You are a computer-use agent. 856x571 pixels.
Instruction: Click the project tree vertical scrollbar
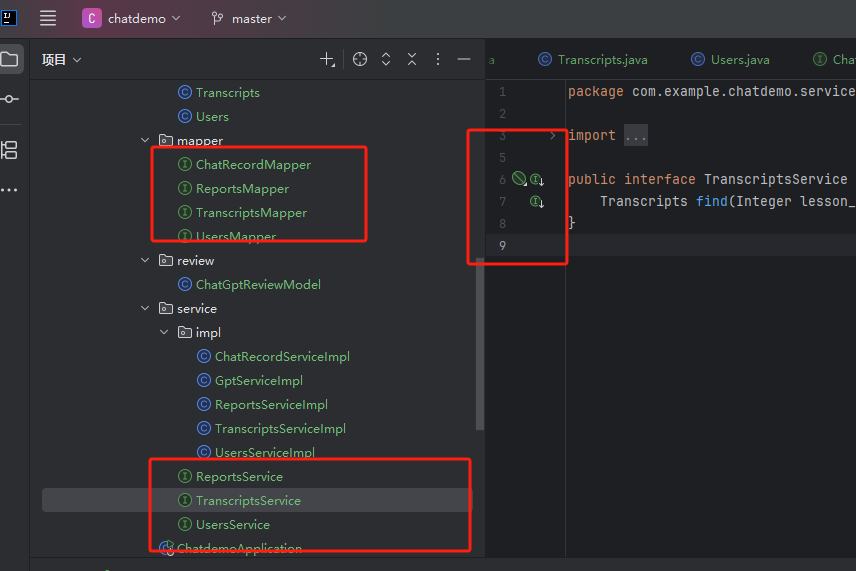(x=480, y=344)
